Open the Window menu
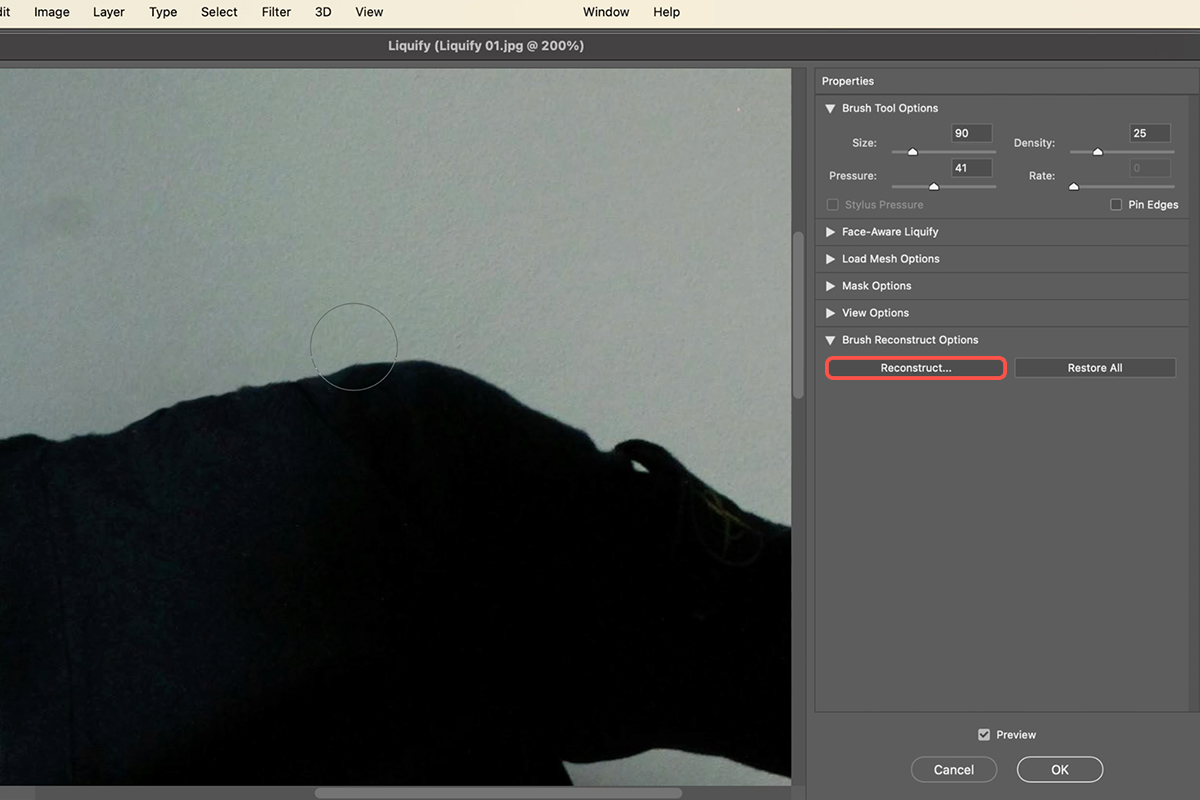The width and height of the screenshot is (1200, 800). point(606,12)
